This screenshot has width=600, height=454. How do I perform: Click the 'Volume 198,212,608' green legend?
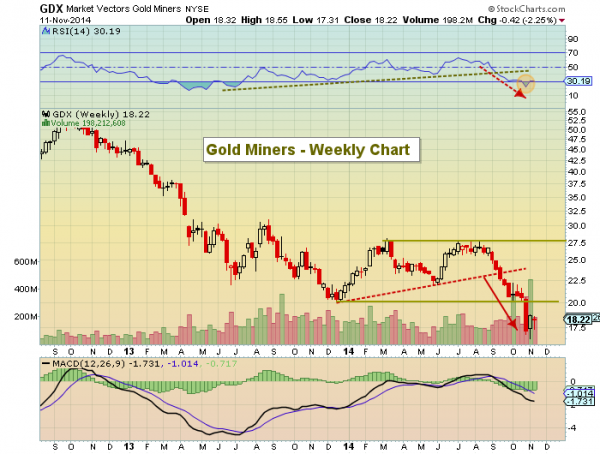click(x=88, y=123)
